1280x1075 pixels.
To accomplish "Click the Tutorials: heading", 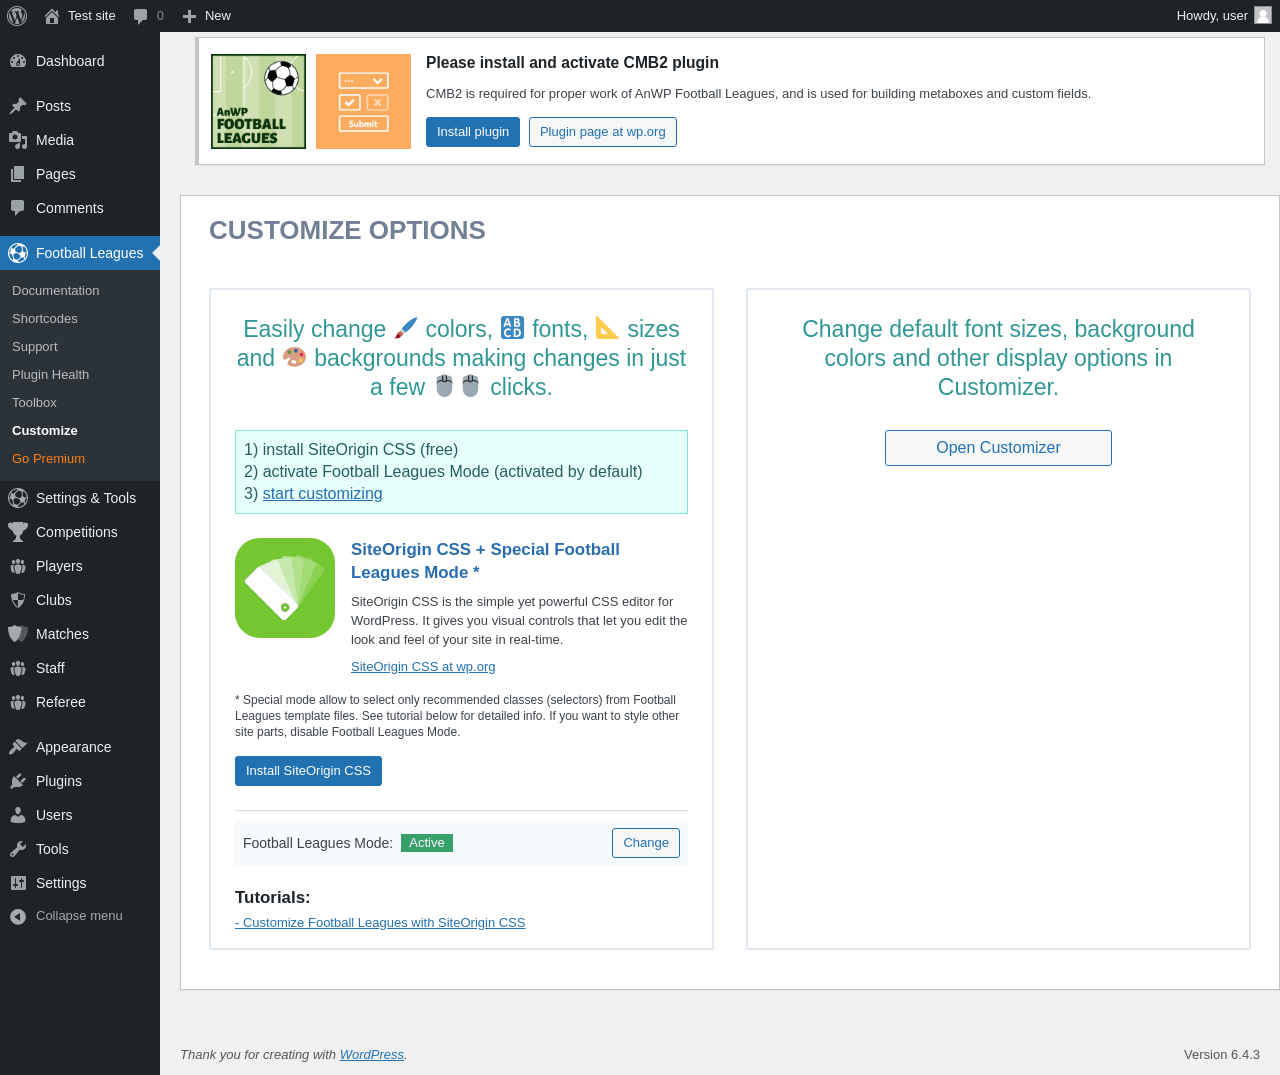I will [273, 898].
